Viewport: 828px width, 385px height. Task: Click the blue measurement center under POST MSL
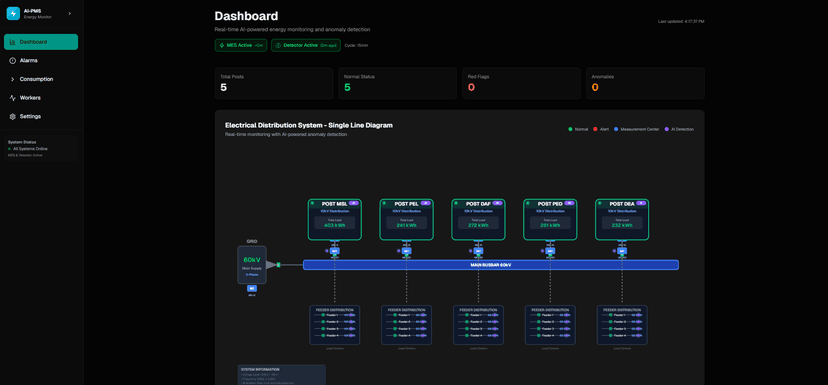coord(334,251)
